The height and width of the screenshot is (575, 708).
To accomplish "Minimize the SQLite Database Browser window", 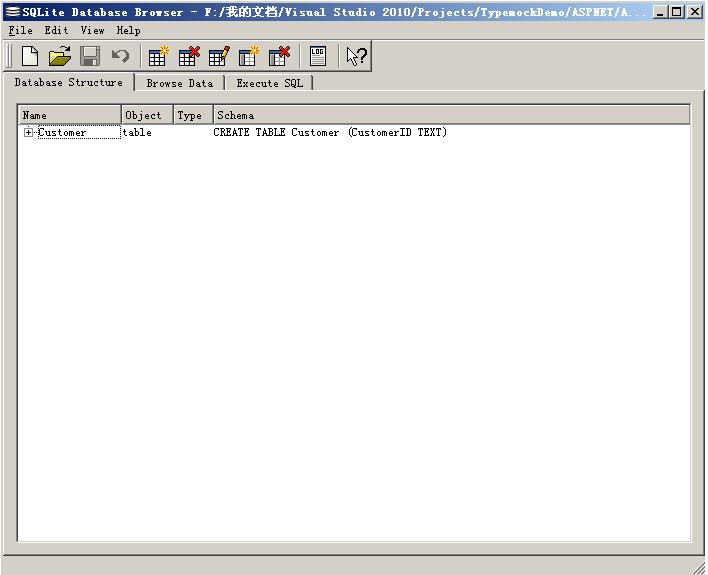I will coord(660,12).
